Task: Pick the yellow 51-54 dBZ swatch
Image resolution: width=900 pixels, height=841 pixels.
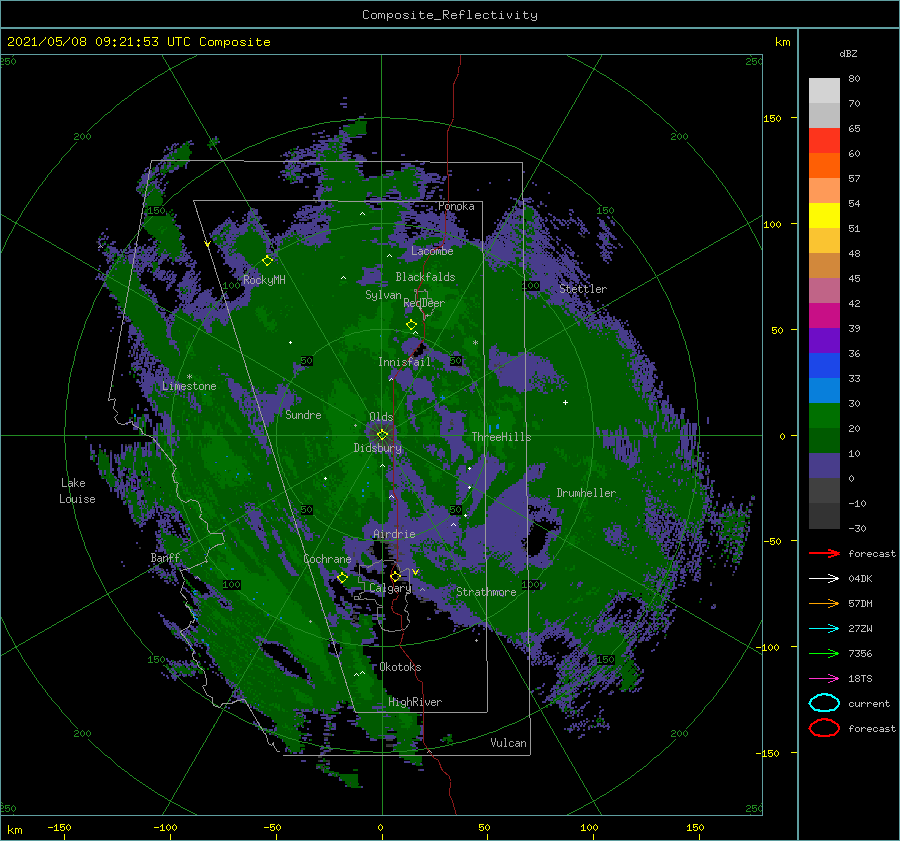Action: pos(824,215)
